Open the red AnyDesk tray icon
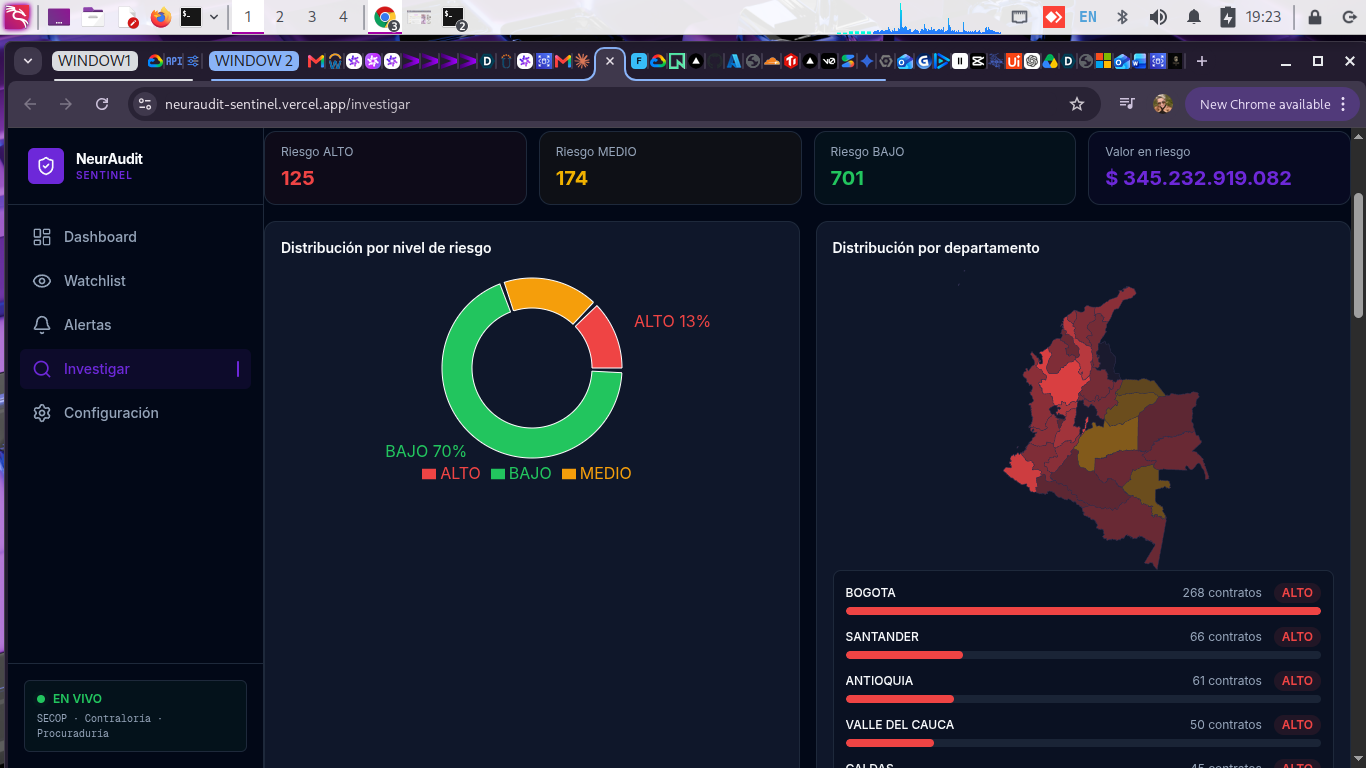The width and height of the screenshot is (1366, 768). (x=1053, y=17)
